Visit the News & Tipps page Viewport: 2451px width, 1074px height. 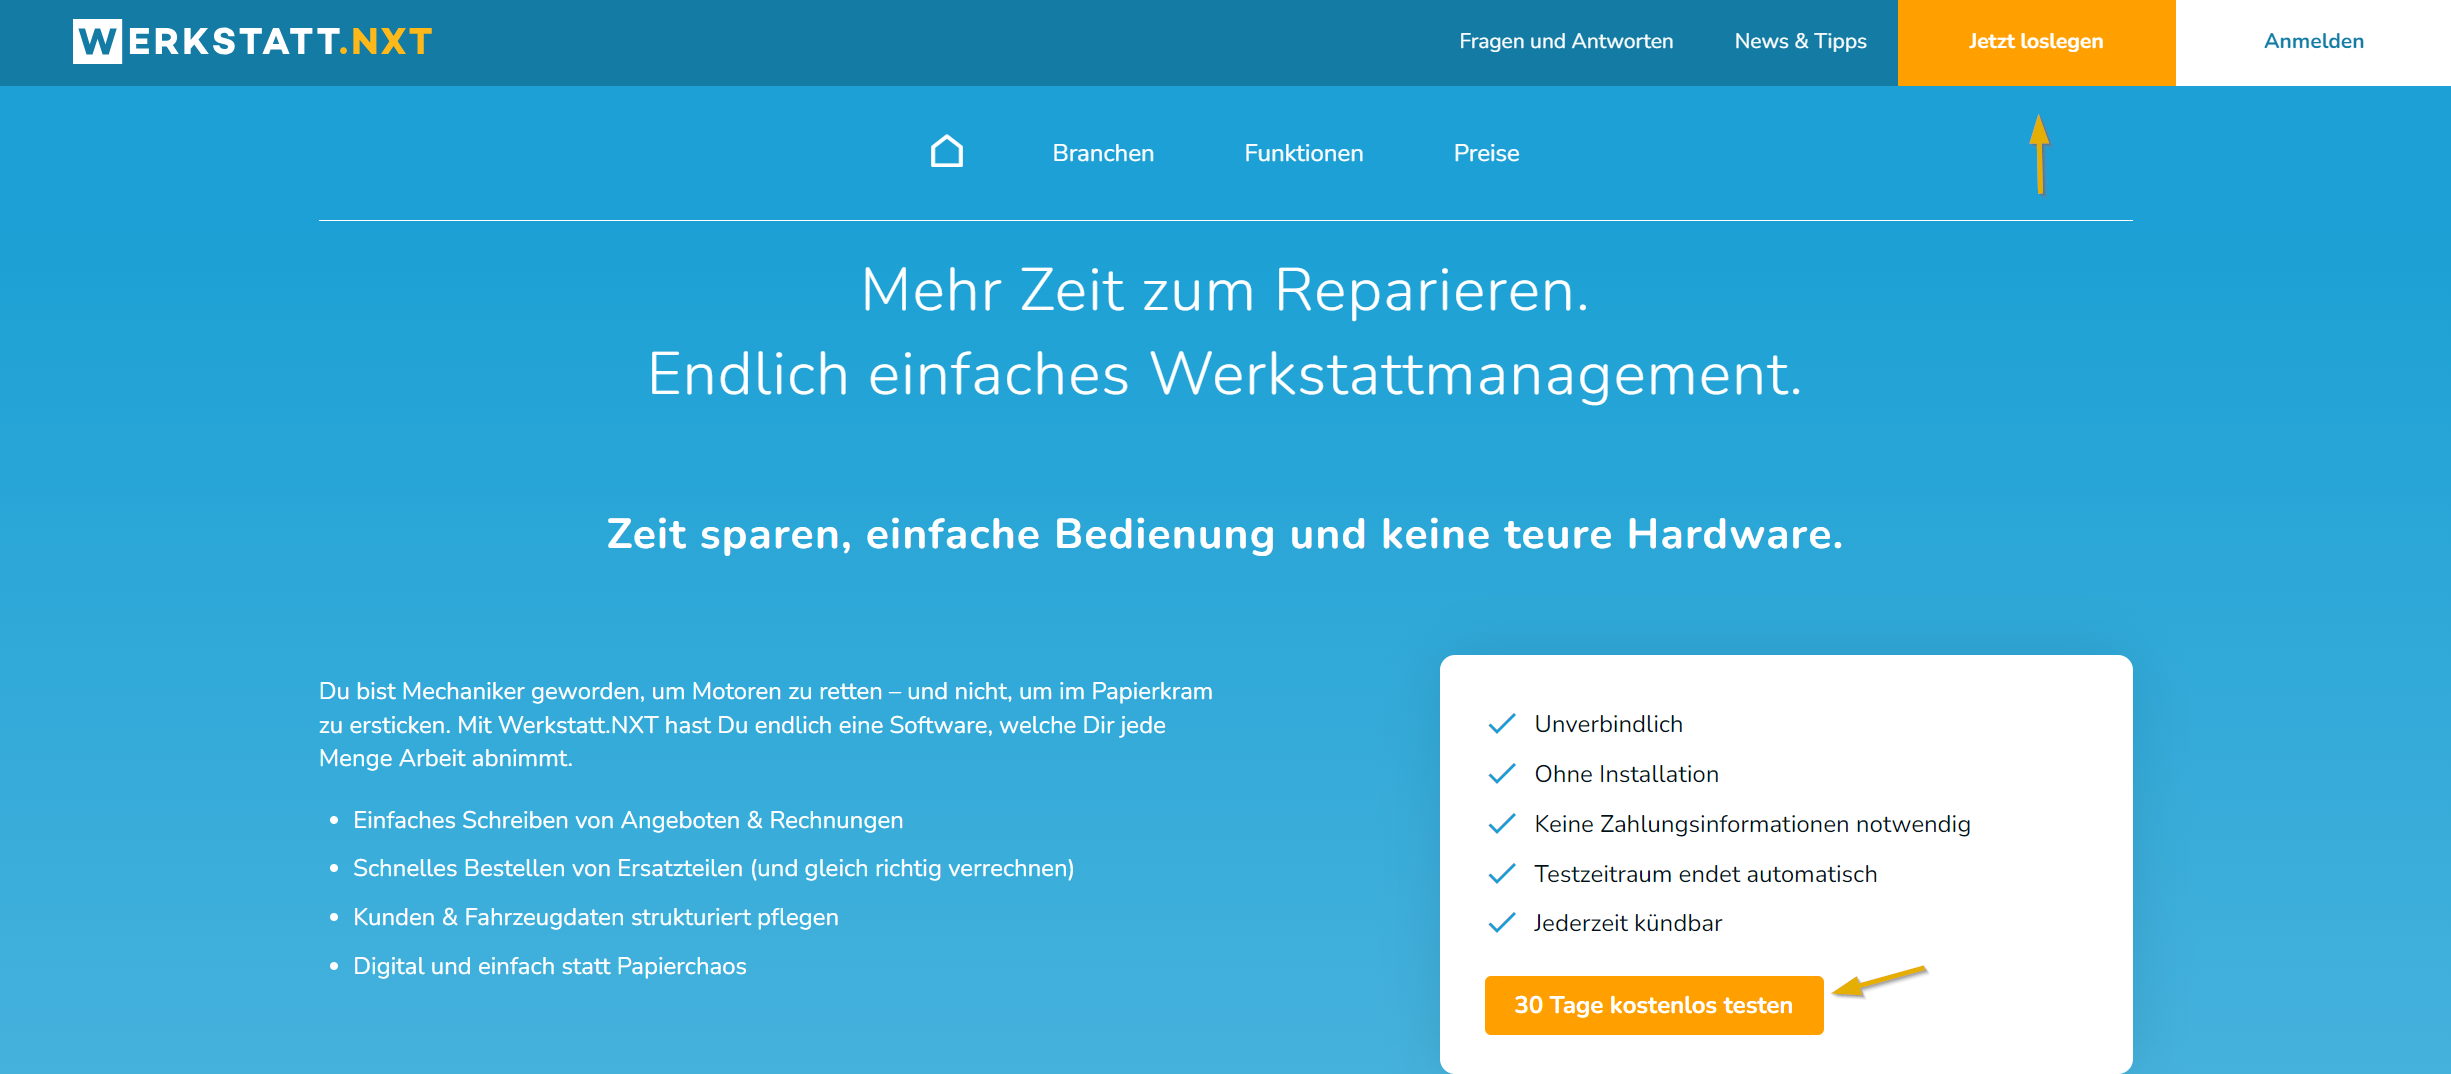[1800, 41]
